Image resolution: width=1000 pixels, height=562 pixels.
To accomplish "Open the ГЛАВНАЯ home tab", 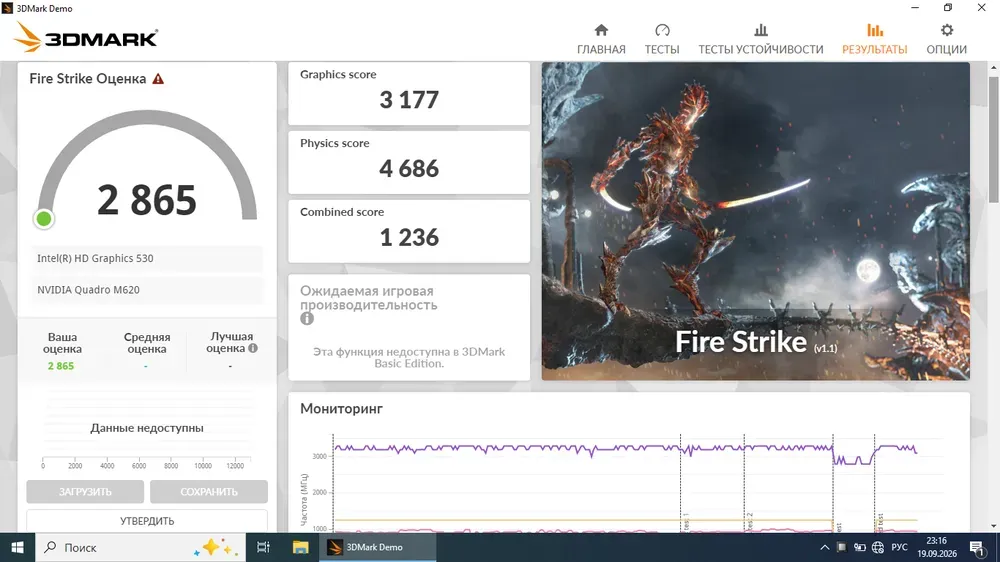I will (x=601, y=39).
